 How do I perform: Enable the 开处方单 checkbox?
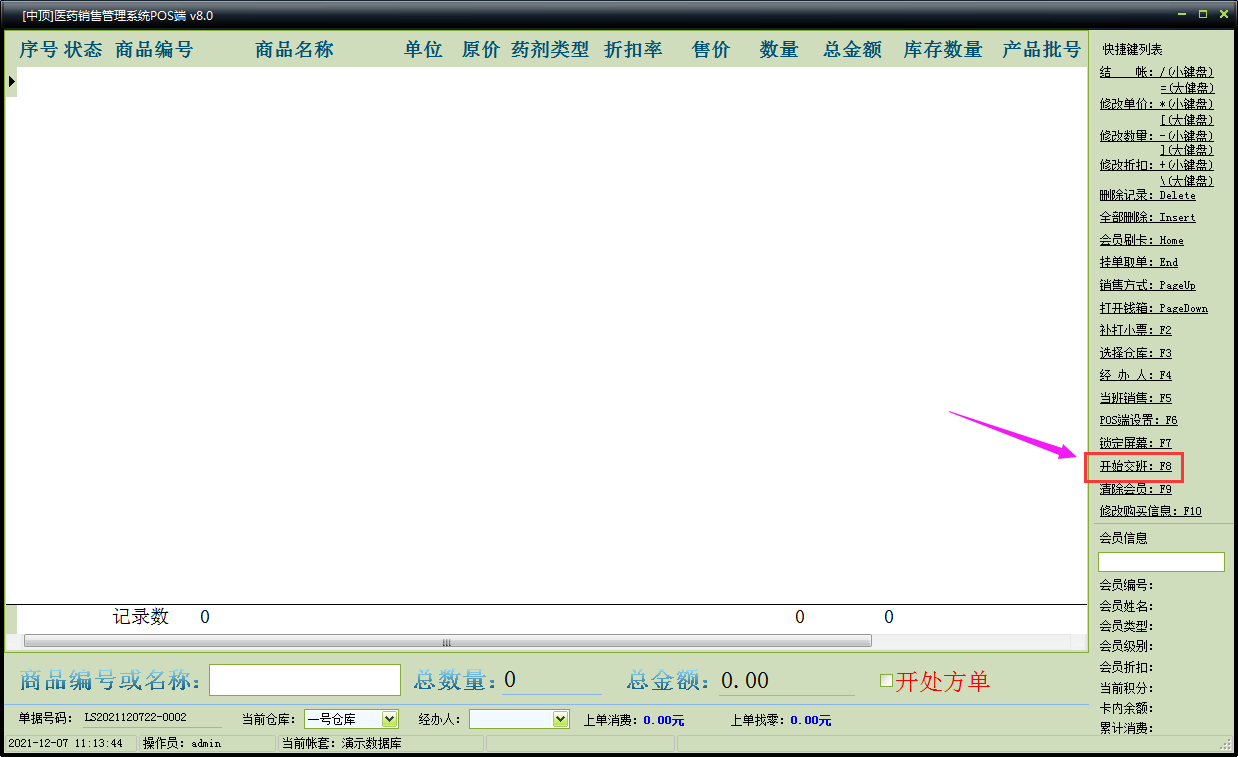coord(886,680)
